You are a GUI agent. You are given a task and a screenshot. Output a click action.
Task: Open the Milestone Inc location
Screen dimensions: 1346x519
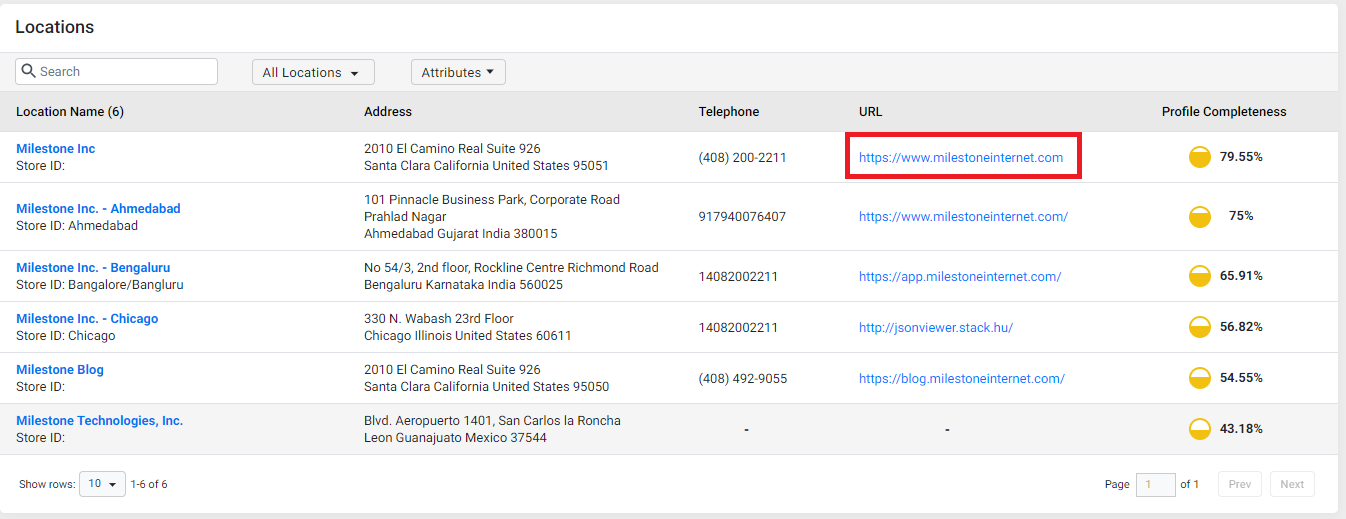click(56, 149)
